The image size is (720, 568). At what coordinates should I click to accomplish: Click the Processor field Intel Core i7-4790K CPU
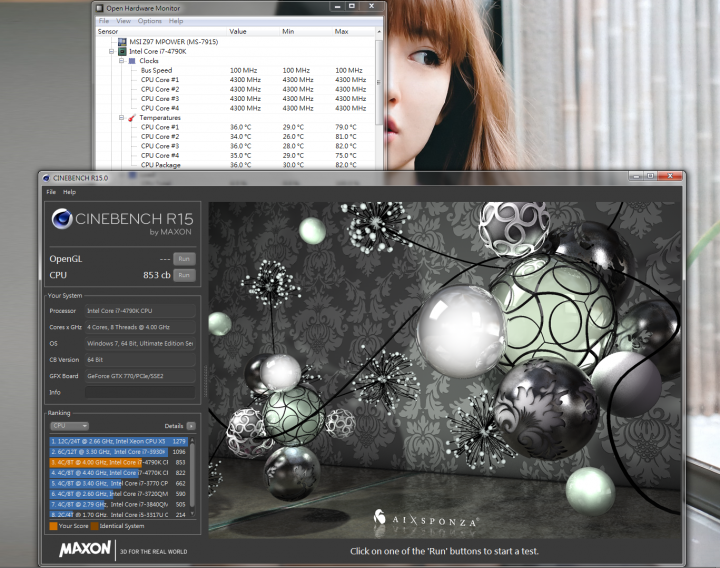coord(140,311)
